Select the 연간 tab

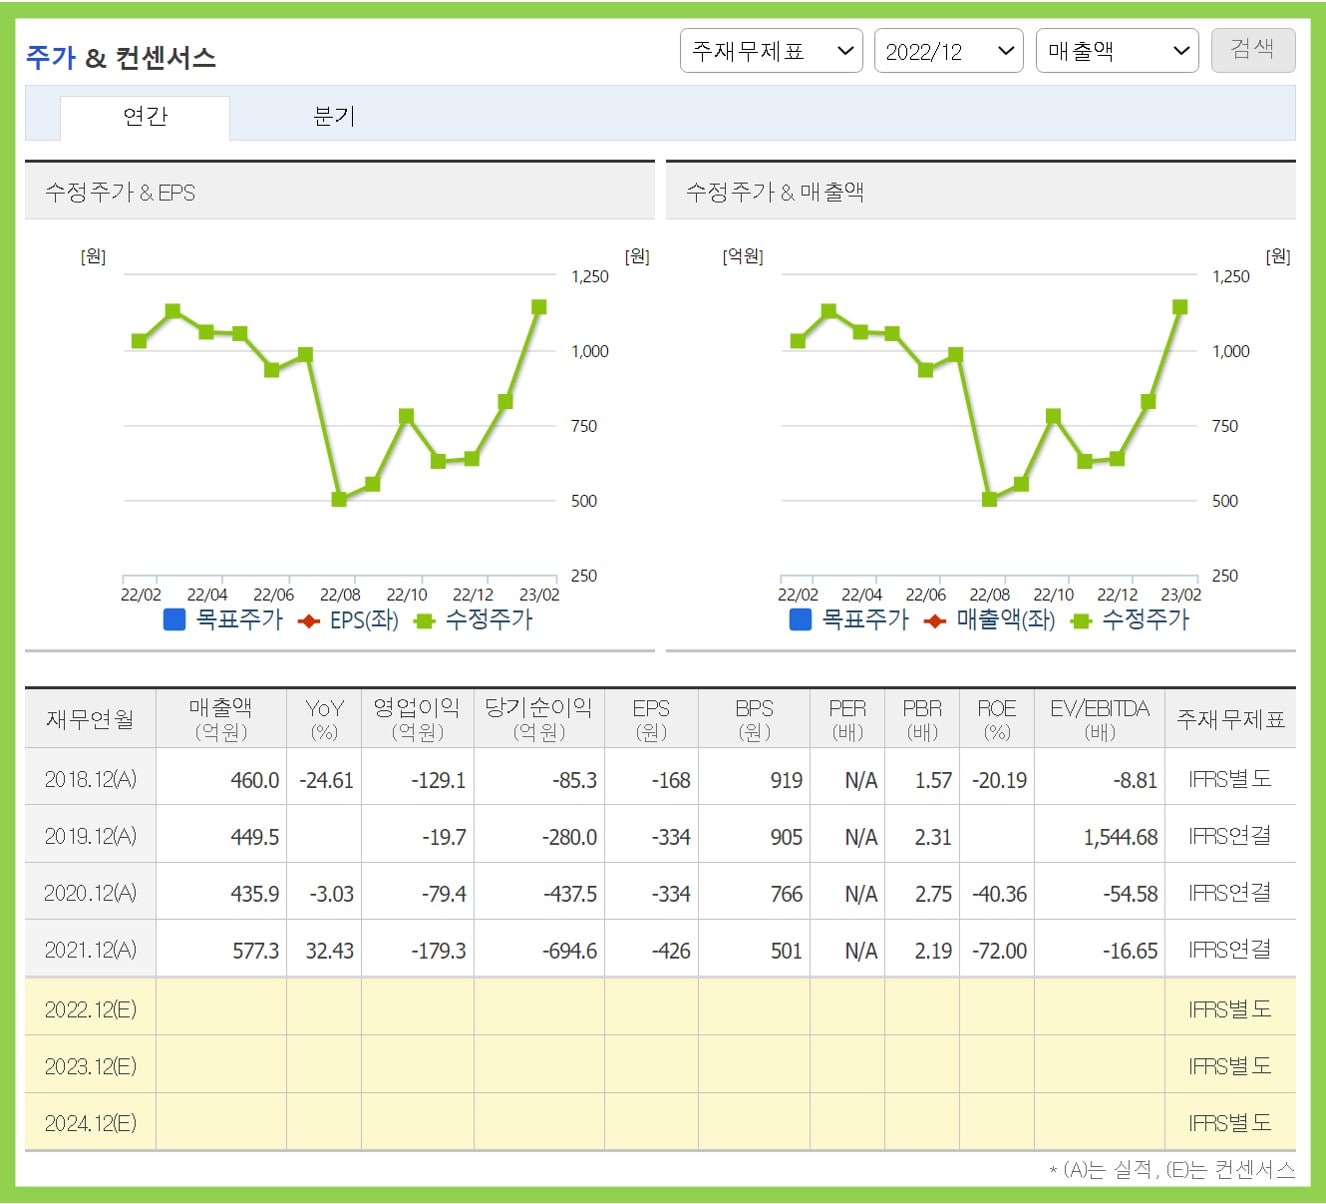click(146, 116)
